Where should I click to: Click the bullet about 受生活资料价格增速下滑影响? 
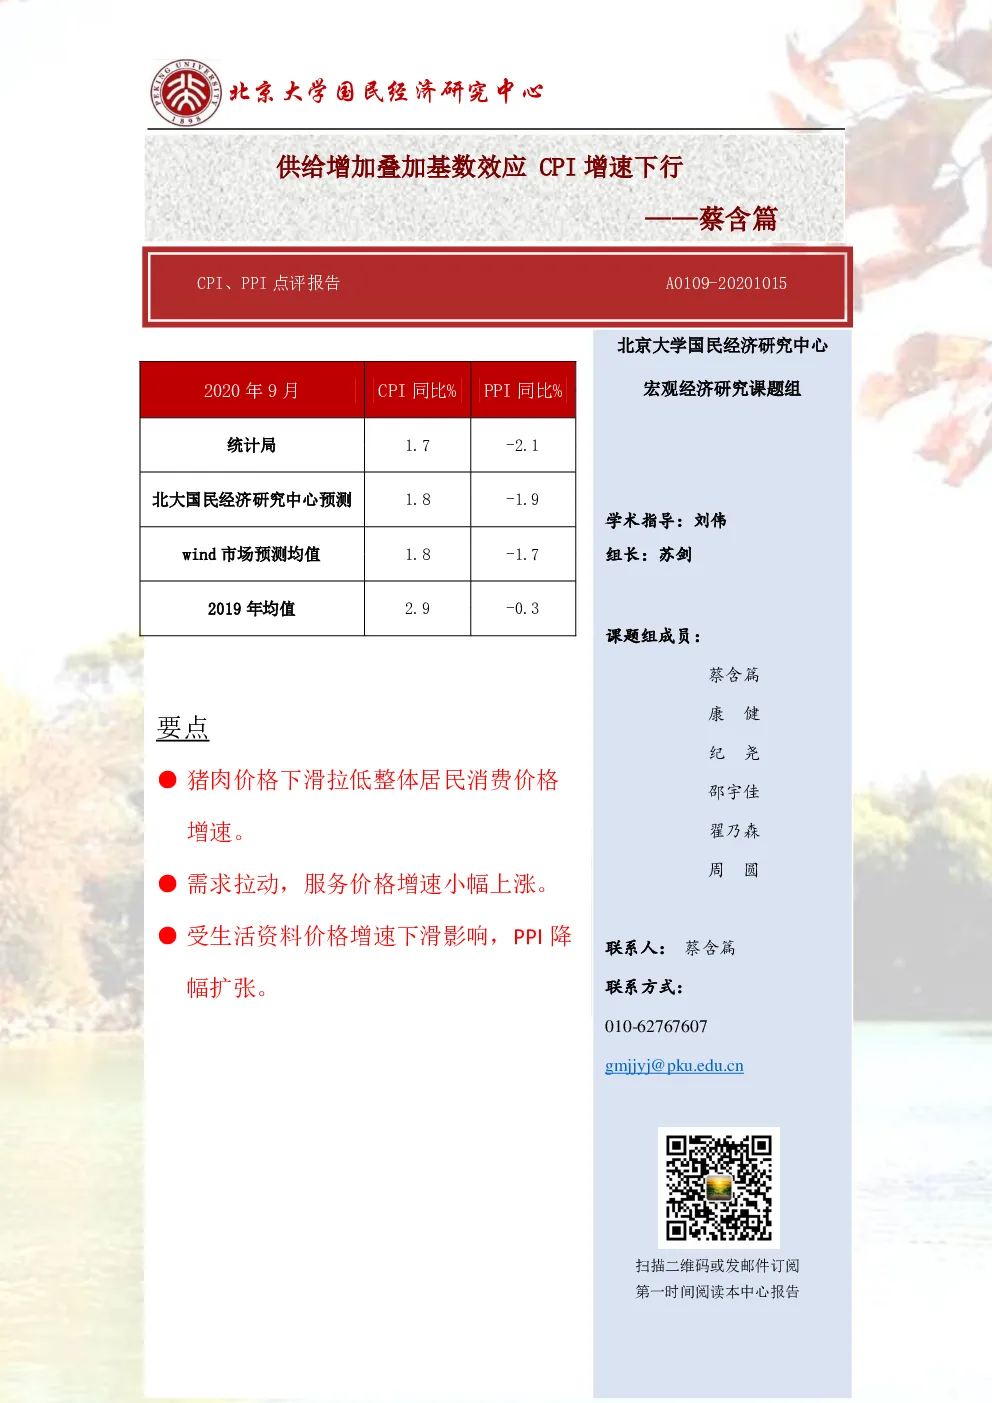click(x=365, y=961)
